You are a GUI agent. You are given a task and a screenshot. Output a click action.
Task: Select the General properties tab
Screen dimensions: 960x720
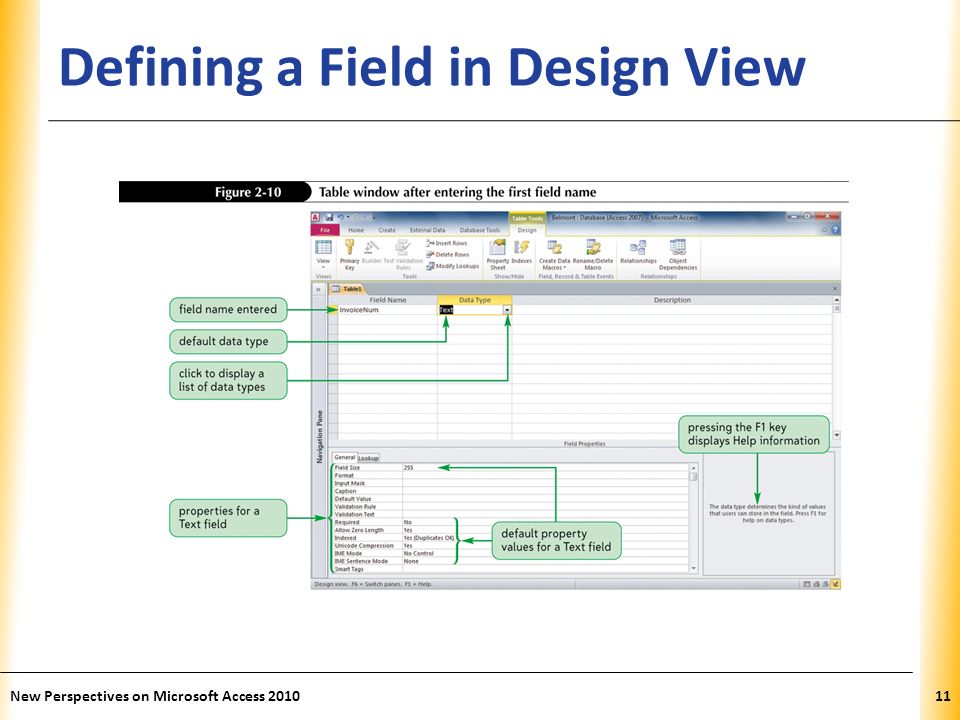point(345,457)
